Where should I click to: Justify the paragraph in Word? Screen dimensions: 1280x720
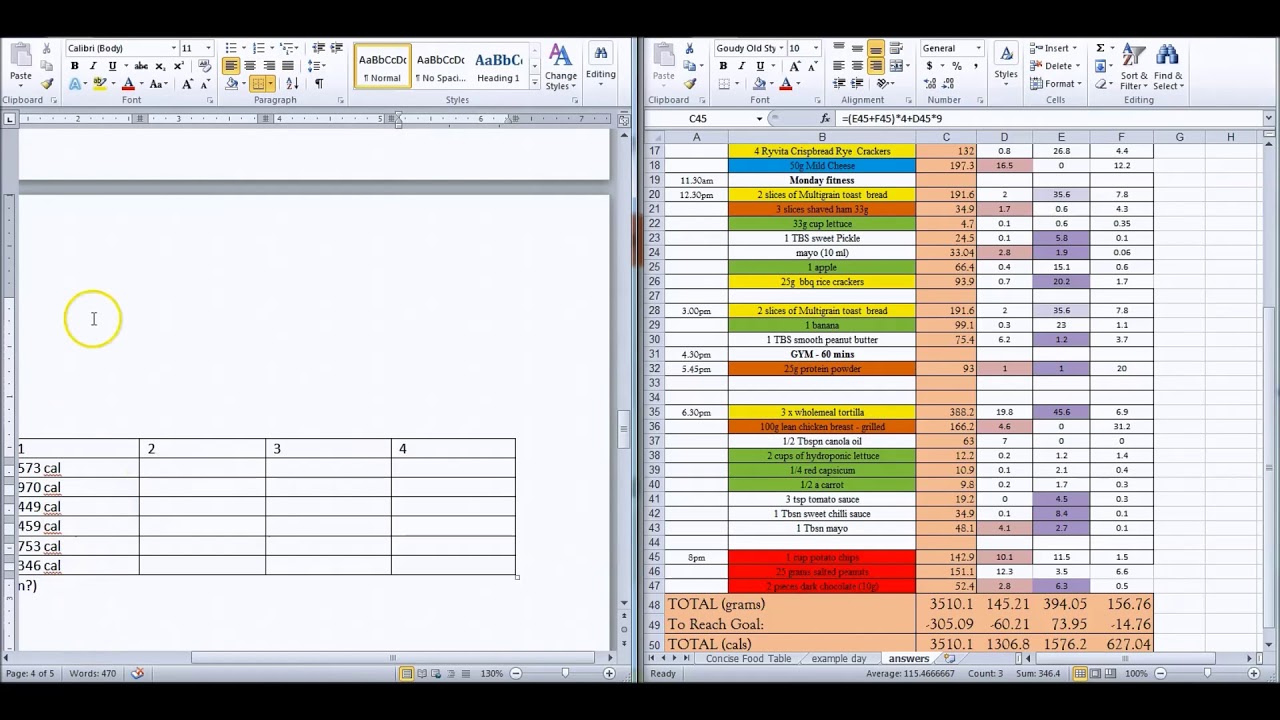pos(288,66)
